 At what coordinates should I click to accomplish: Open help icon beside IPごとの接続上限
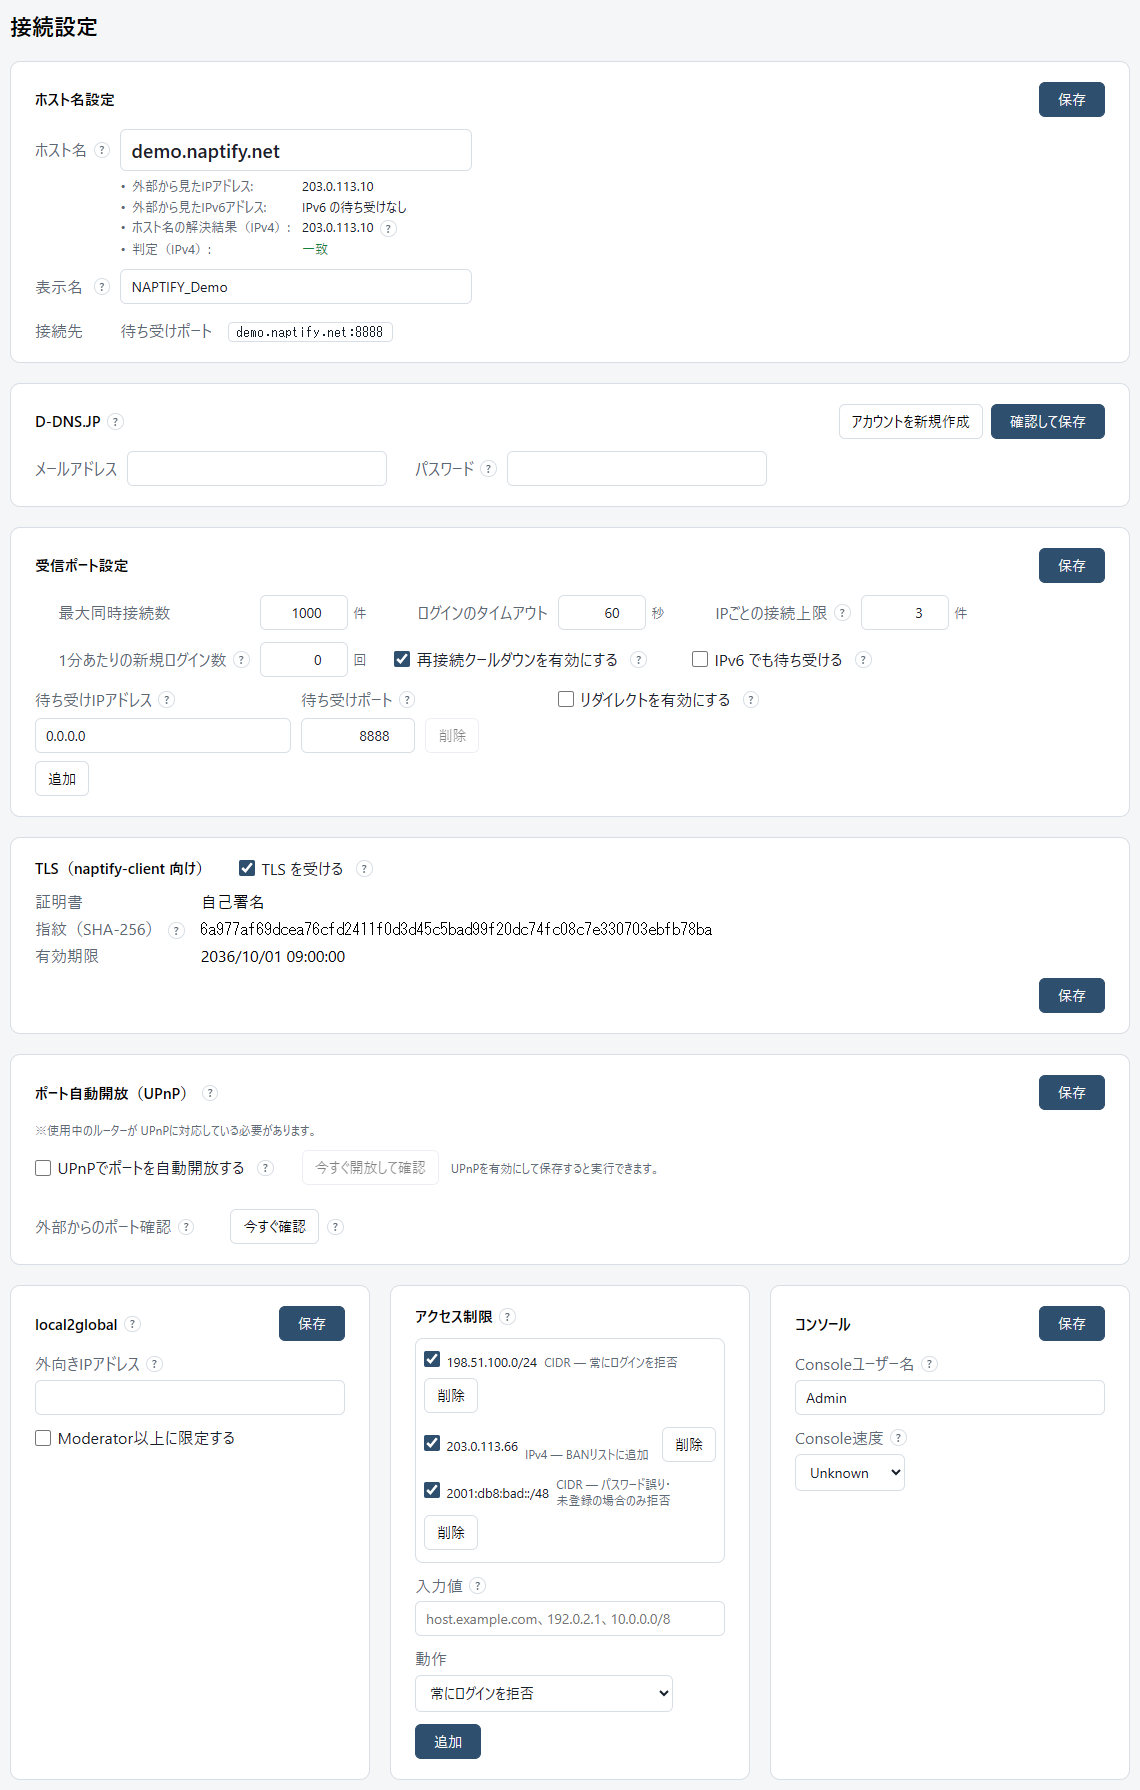tap(843, 613)
